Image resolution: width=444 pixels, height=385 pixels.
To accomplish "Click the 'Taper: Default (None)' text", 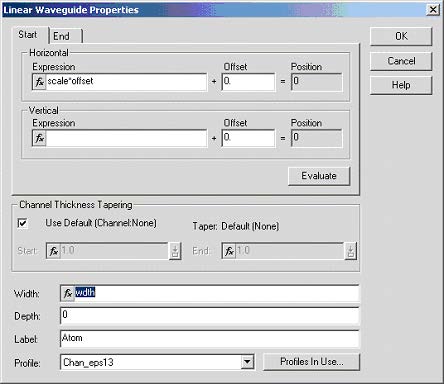I will 236,226.
